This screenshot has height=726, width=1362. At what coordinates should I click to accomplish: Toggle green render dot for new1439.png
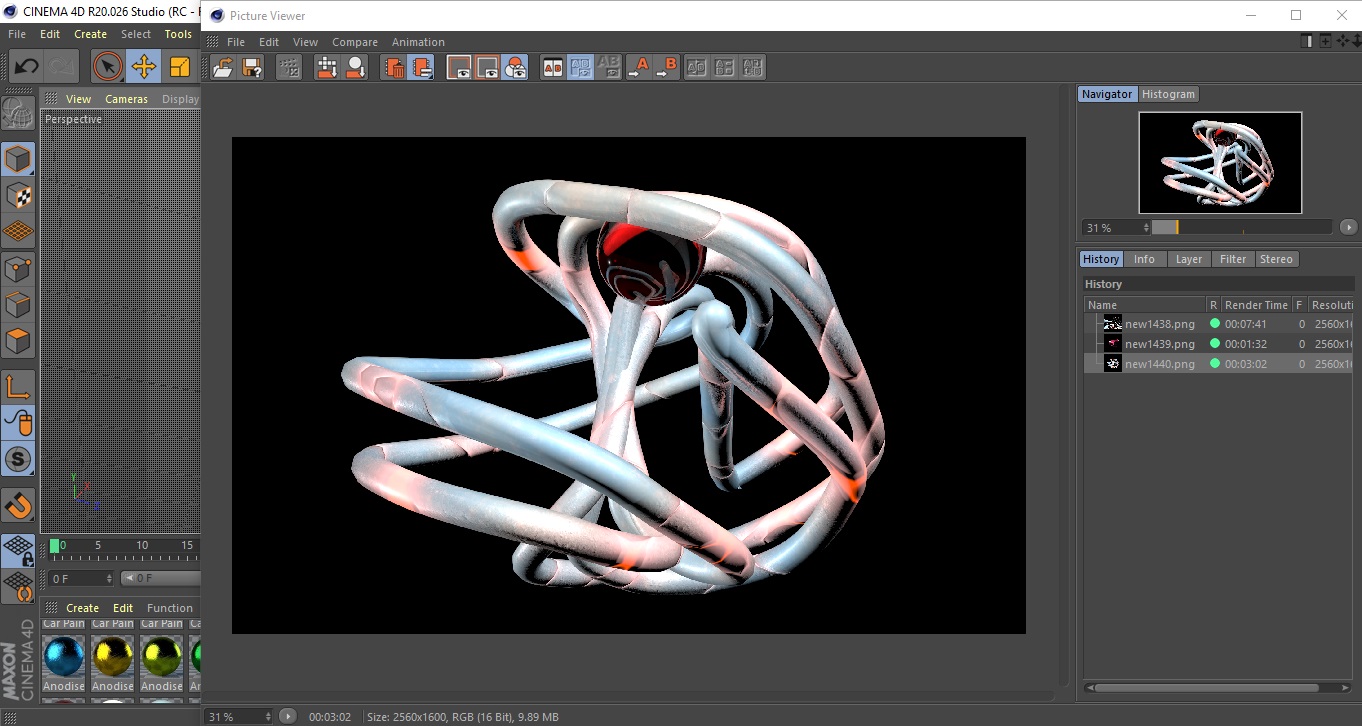1214,344
